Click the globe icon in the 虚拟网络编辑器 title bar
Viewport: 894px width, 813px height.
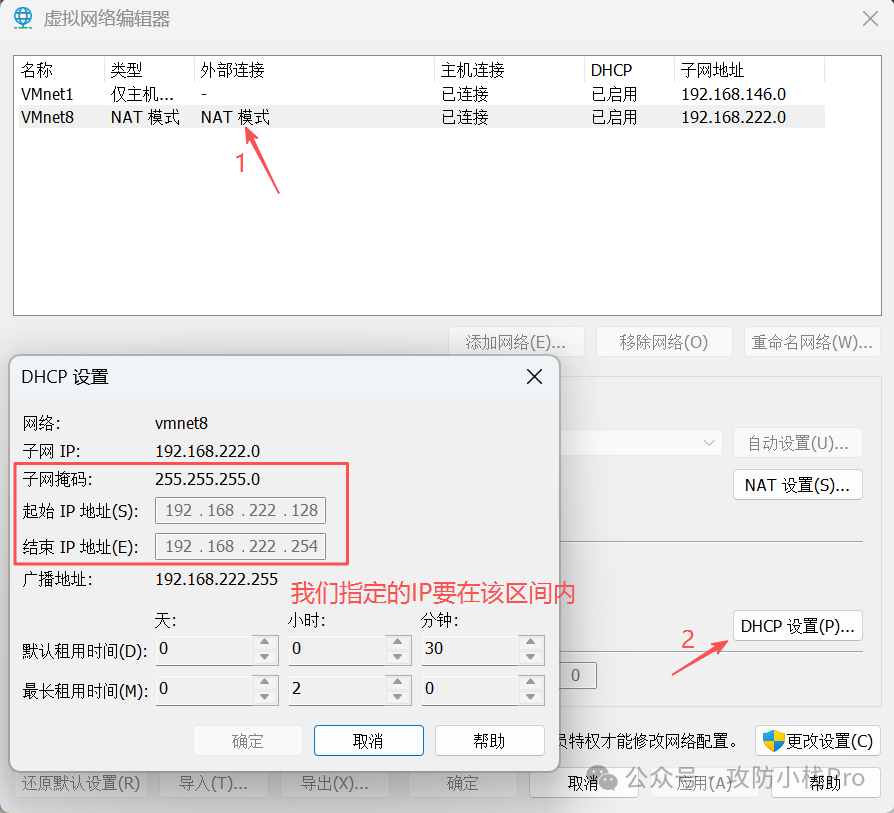23,18
